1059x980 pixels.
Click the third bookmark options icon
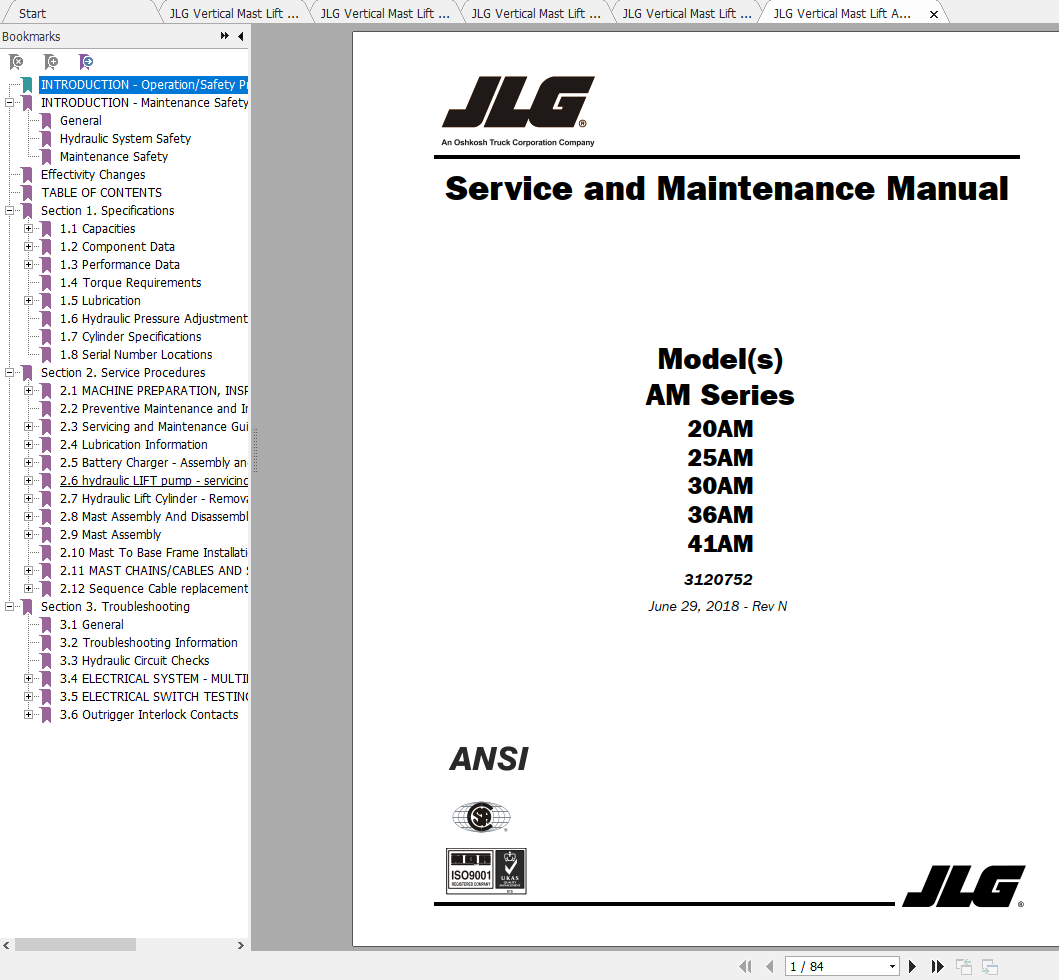tap(86, 62)
